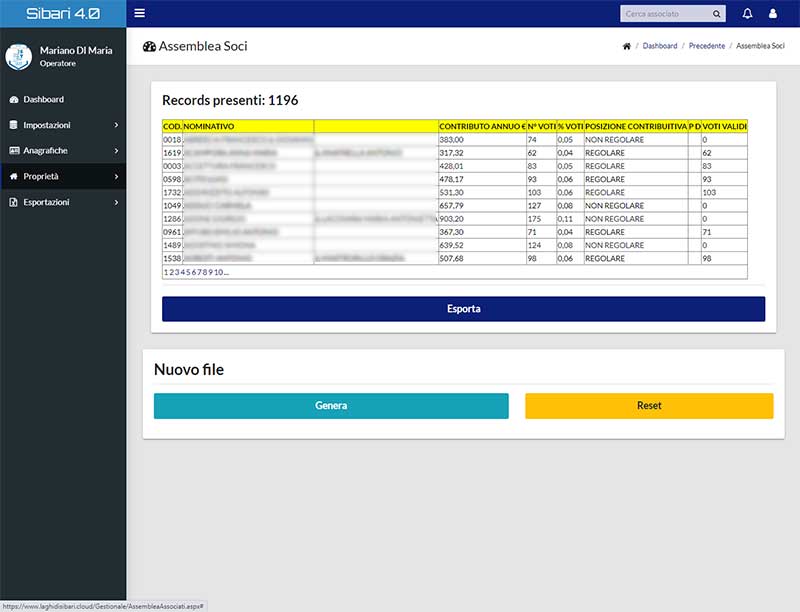The image size is (800, 612).
Task: Focus the Cerca associato search field
Action: click(x=666, y=14)
